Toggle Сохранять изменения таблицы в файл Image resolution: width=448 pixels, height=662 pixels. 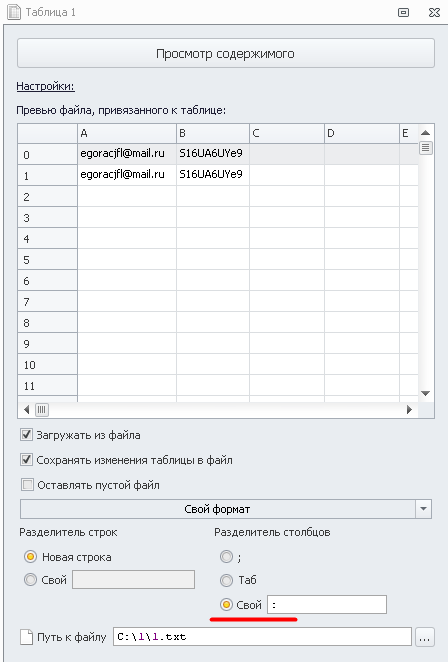click(27, 460)
